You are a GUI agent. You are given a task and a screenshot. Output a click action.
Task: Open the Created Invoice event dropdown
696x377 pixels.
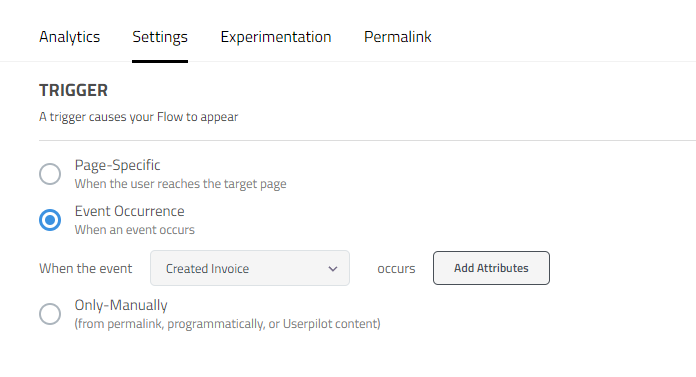pos(250,268)
